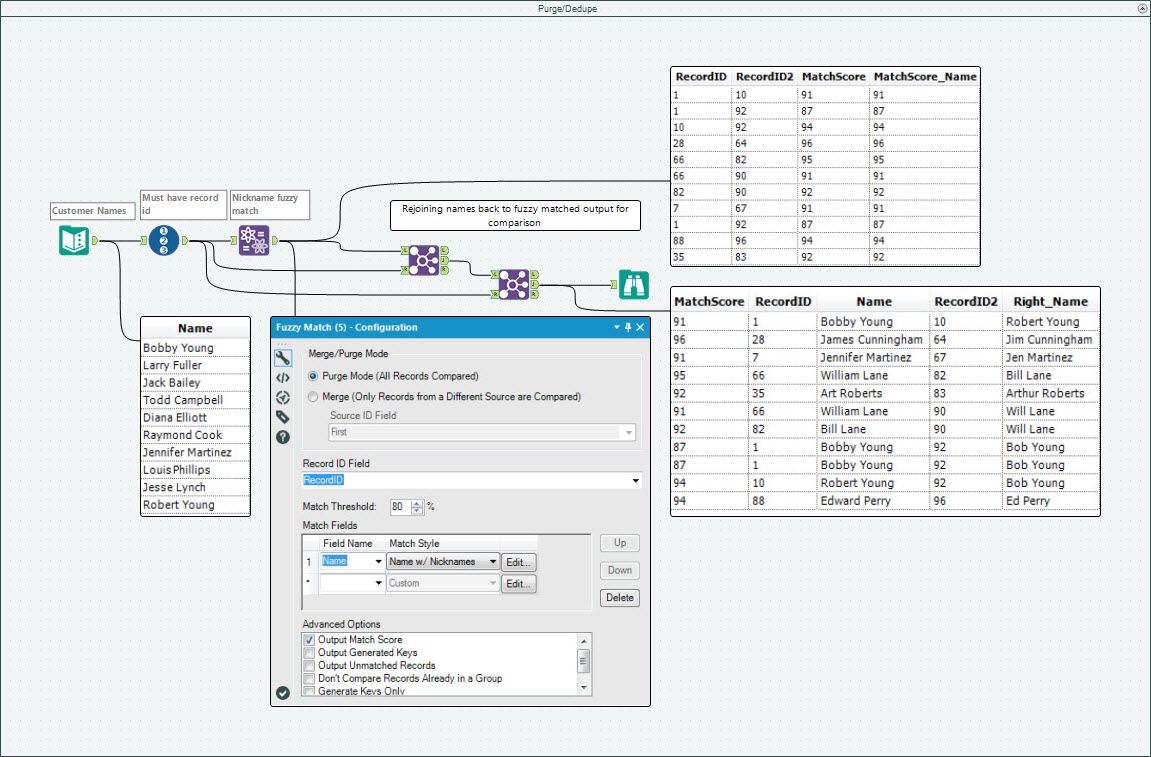Open the Name field name dropdown

pyautogui.click(x=379, y=562)
